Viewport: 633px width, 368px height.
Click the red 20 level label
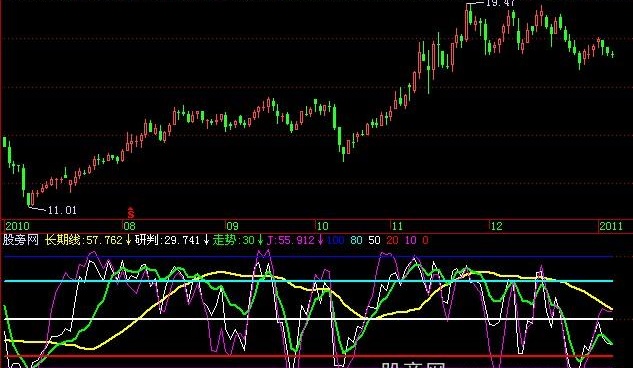[392, 240]
